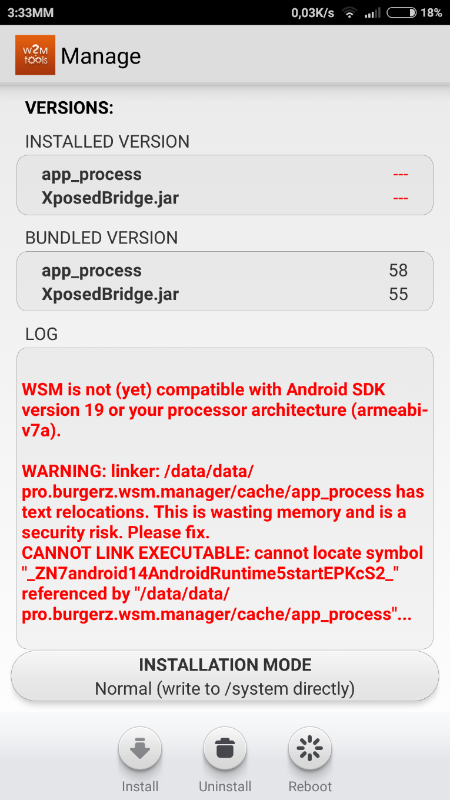Tap the cellular signal bars icon

tap(372, 13)
